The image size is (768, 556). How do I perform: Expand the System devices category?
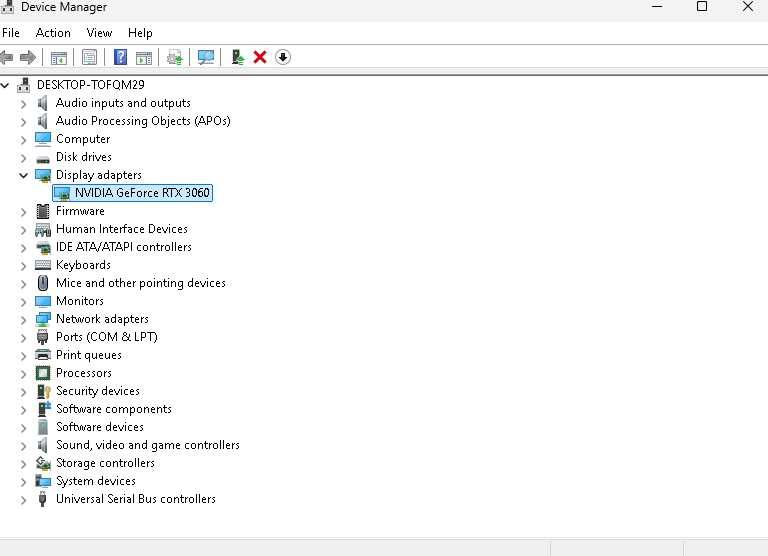pos(23,482)
